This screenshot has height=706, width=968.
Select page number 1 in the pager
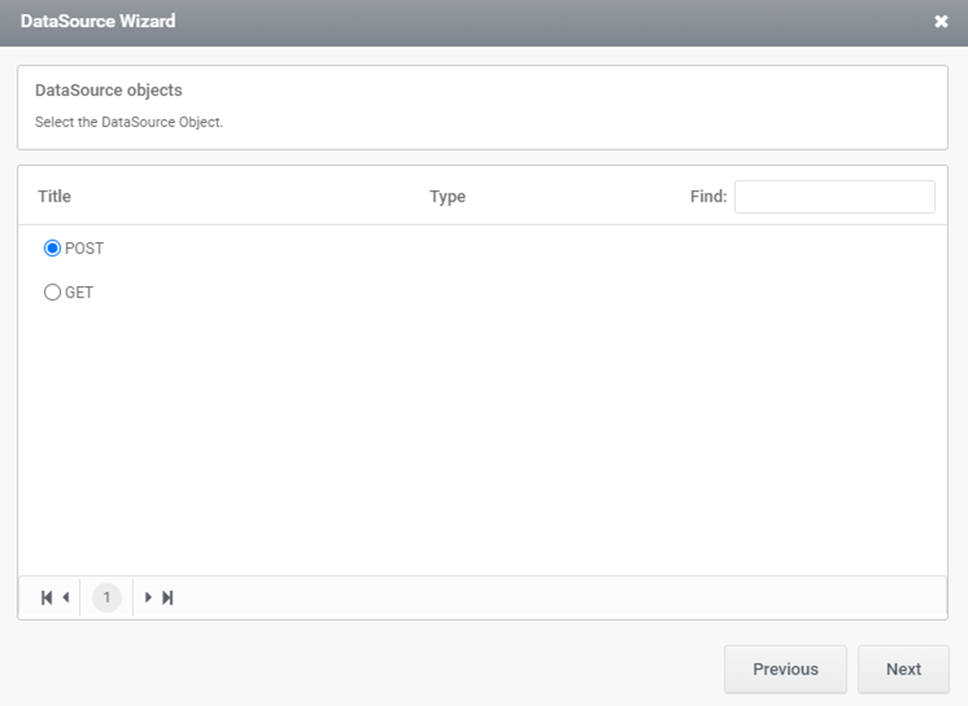(x=107, y=597)
